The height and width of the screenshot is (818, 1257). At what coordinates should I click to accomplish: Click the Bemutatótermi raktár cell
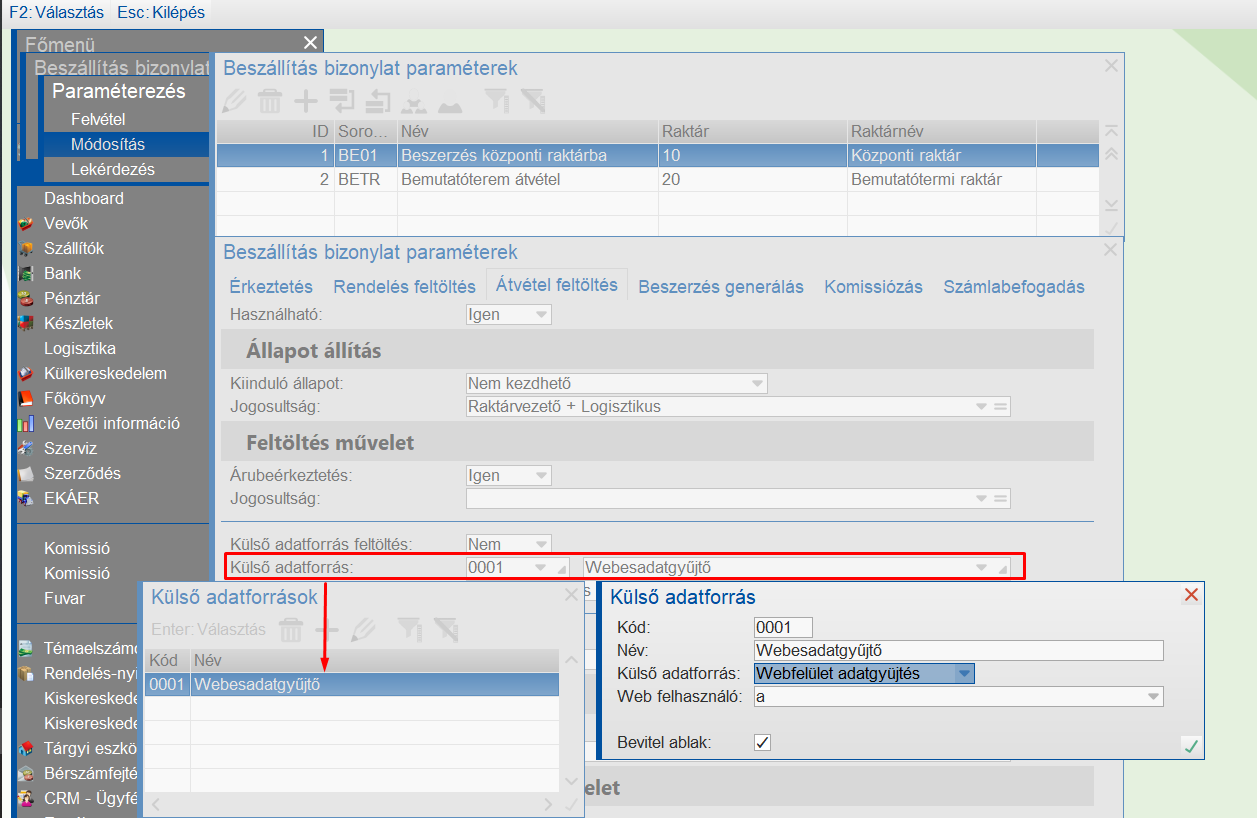[941, 180]
